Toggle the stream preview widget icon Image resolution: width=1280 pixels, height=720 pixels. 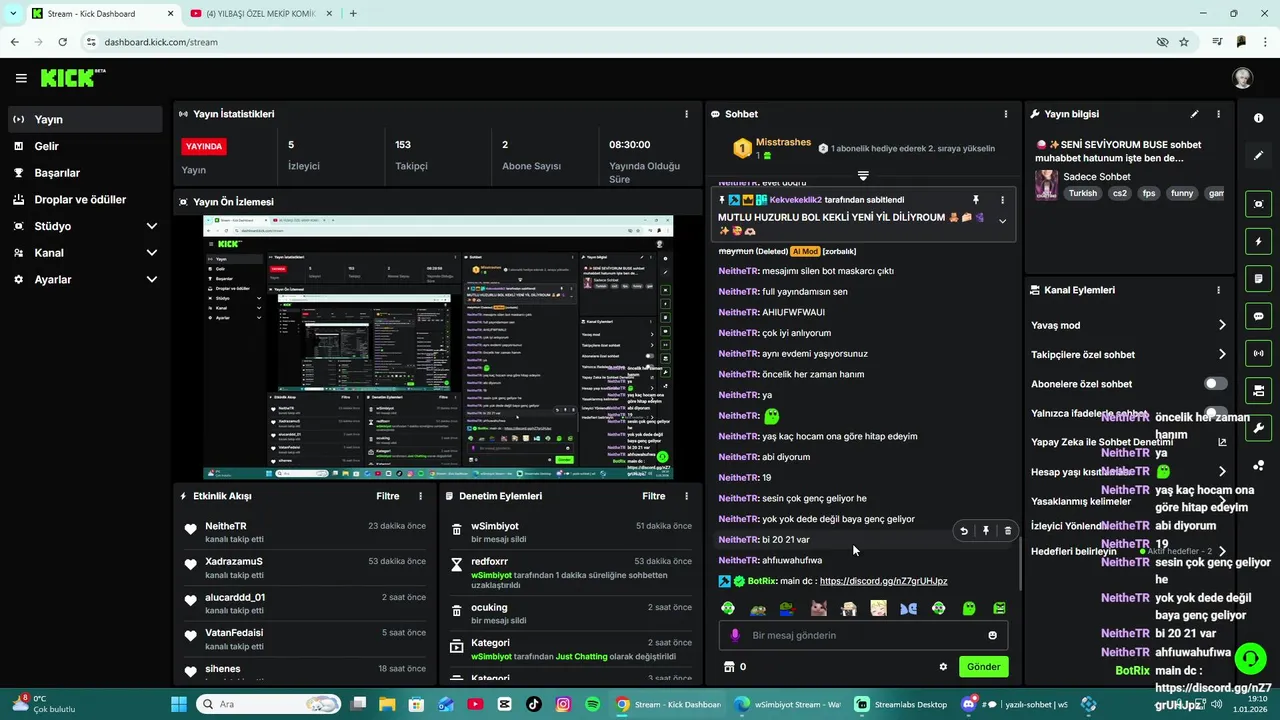click(x=1258, y=204)
